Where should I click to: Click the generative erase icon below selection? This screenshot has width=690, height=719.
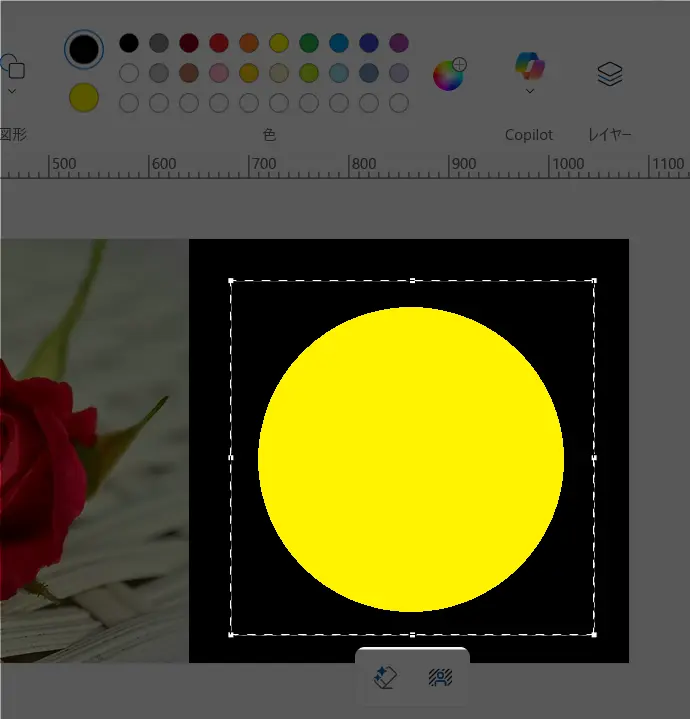pyautogui.click(x=385, y=677)
